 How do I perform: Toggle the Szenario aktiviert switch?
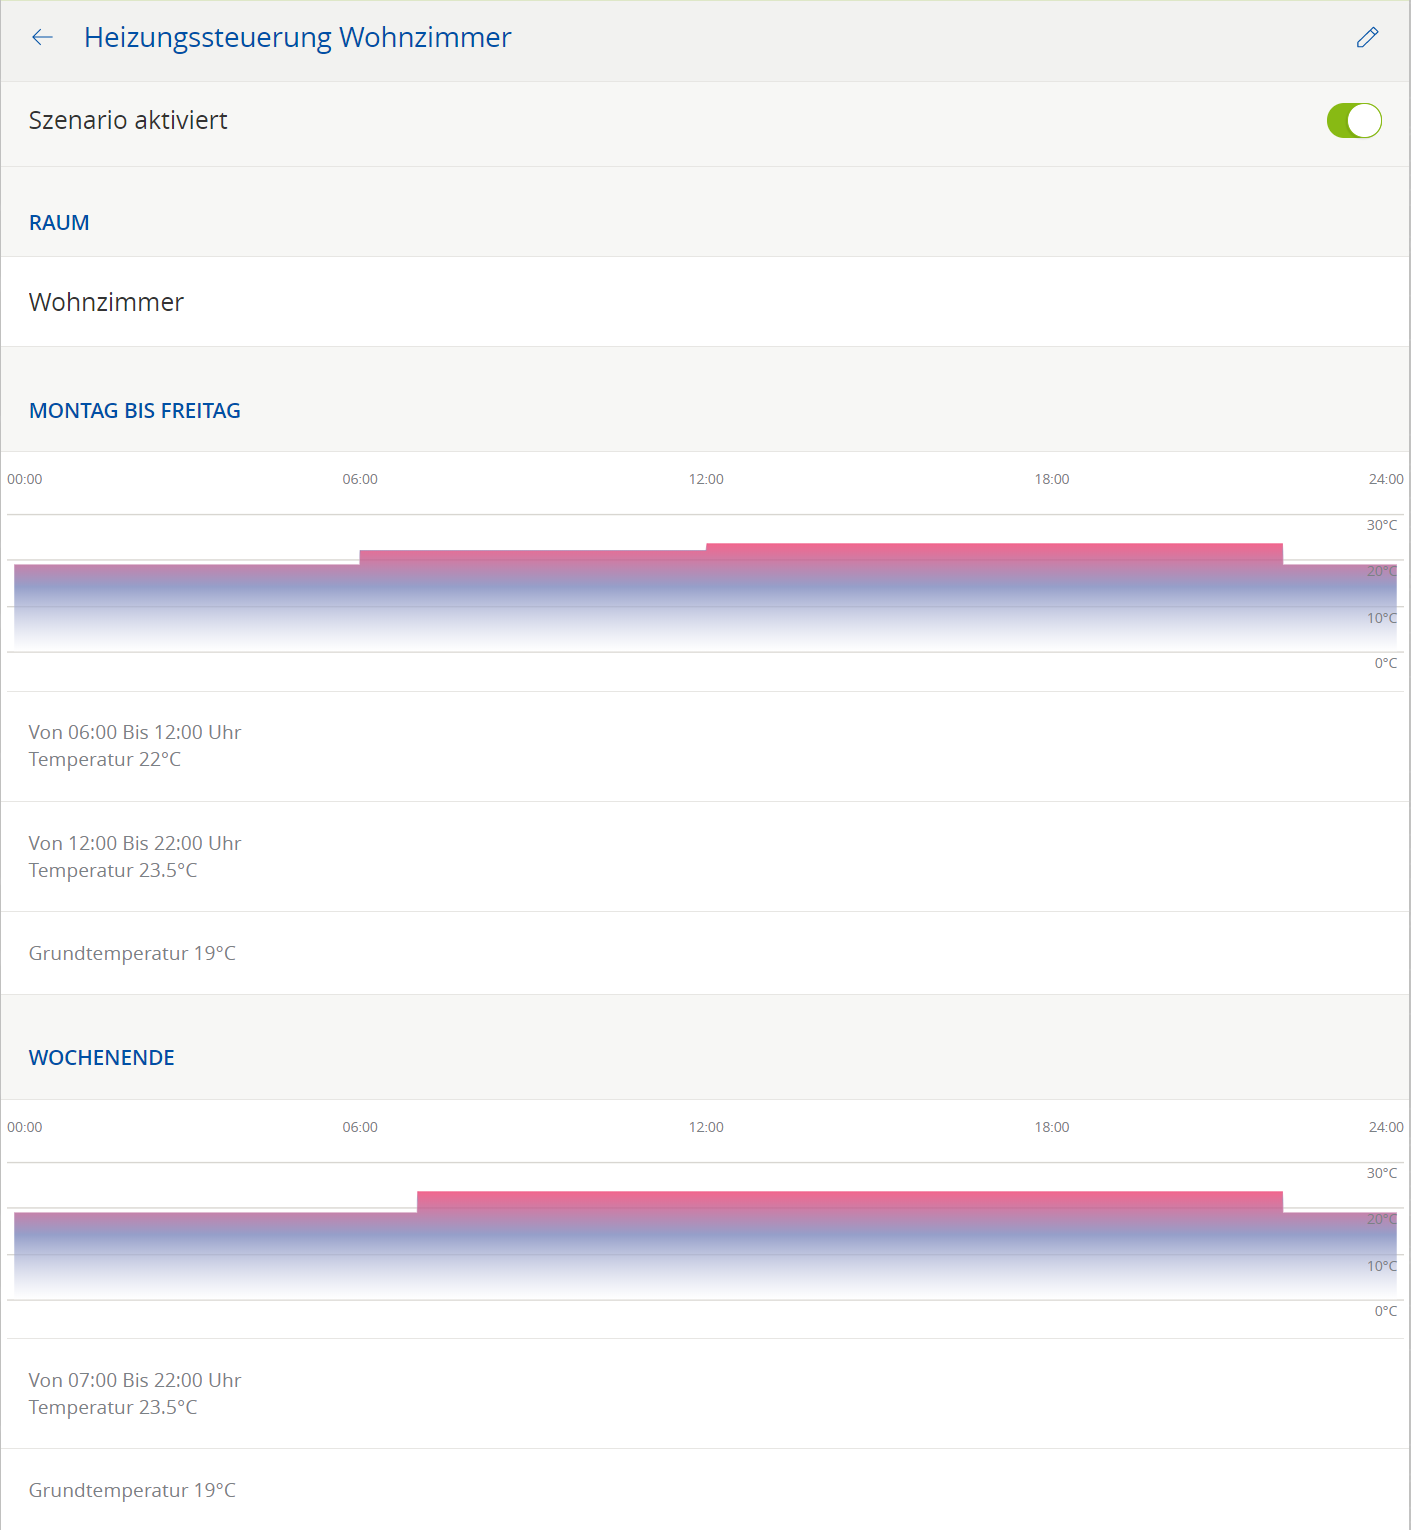[x=1353, y=121]
